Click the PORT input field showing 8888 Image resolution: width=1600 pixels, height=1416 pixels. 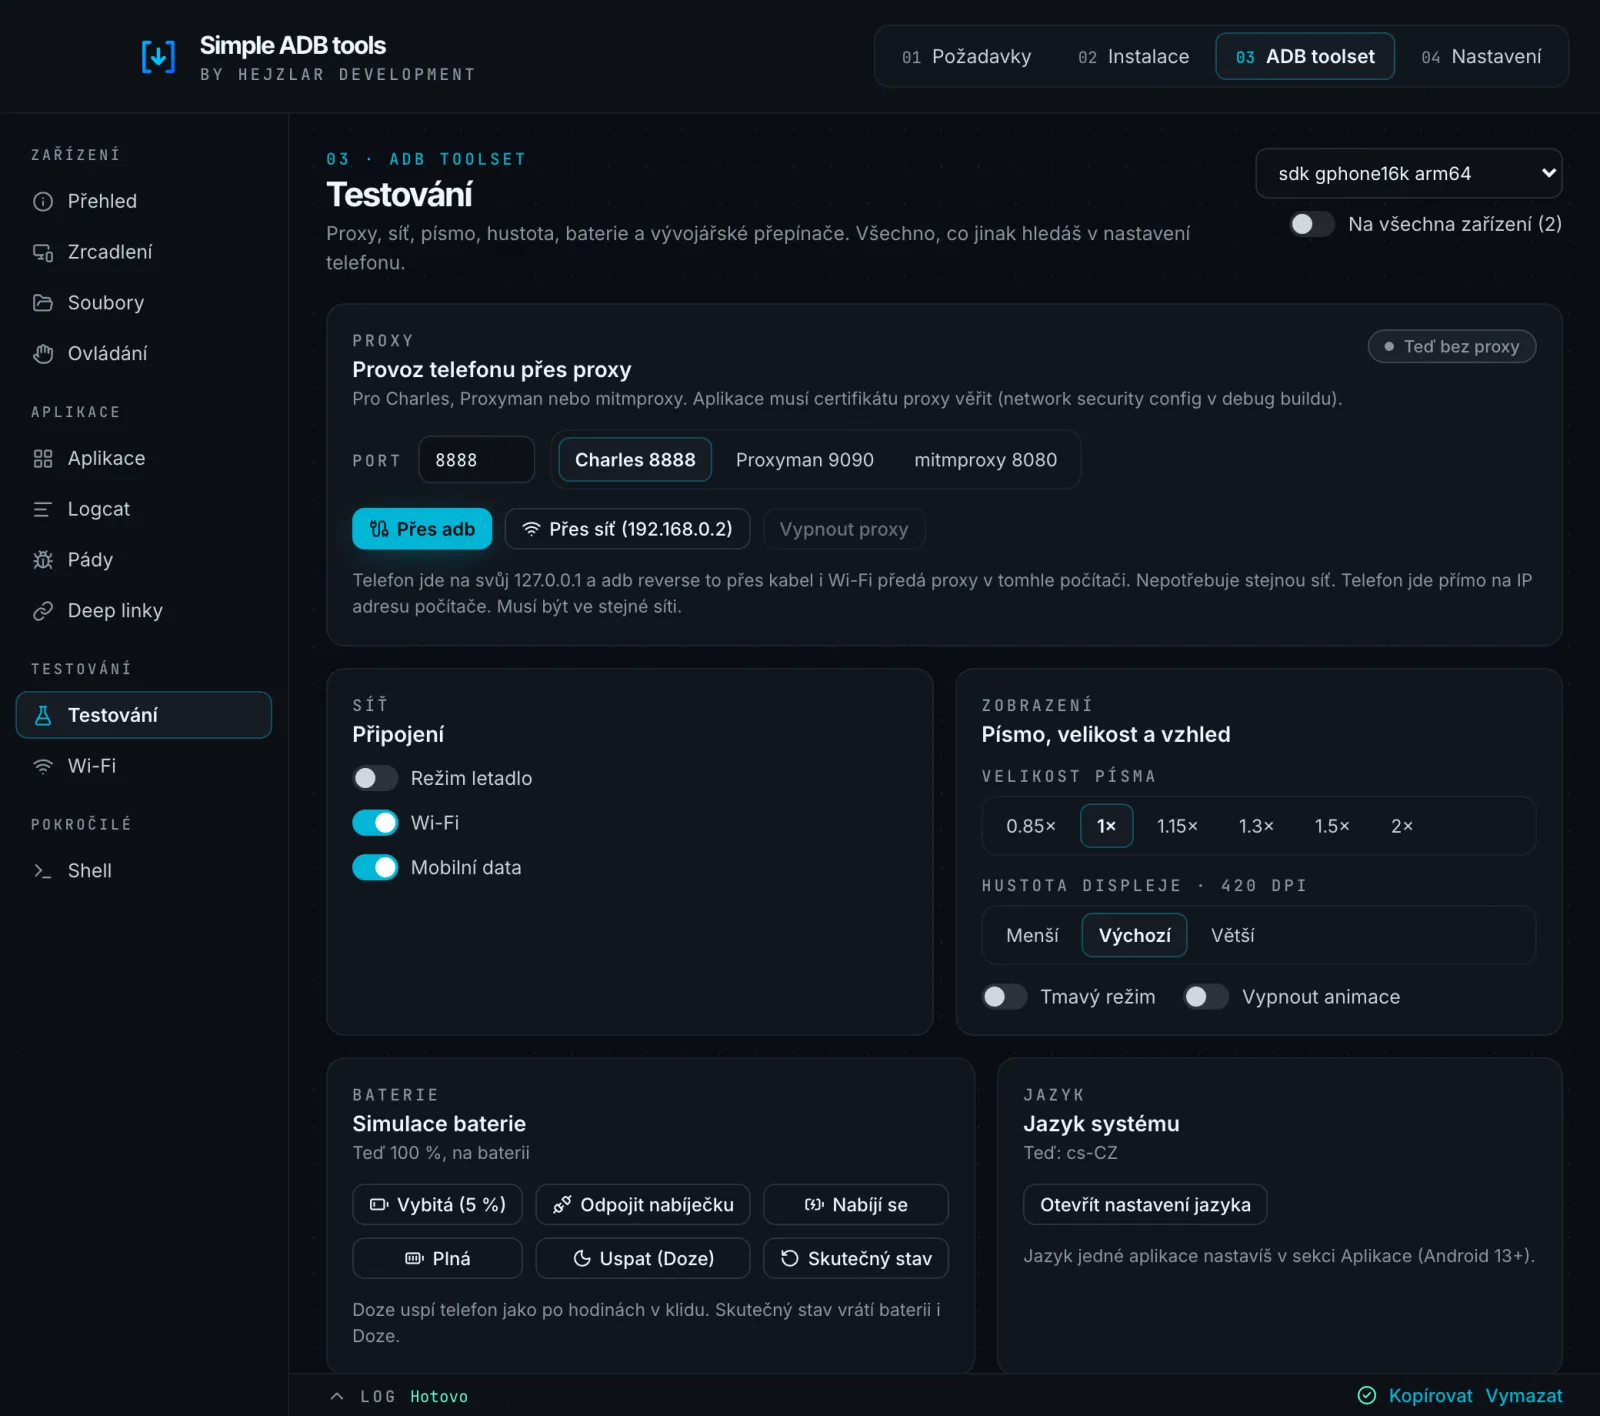[x=476, y=460]
